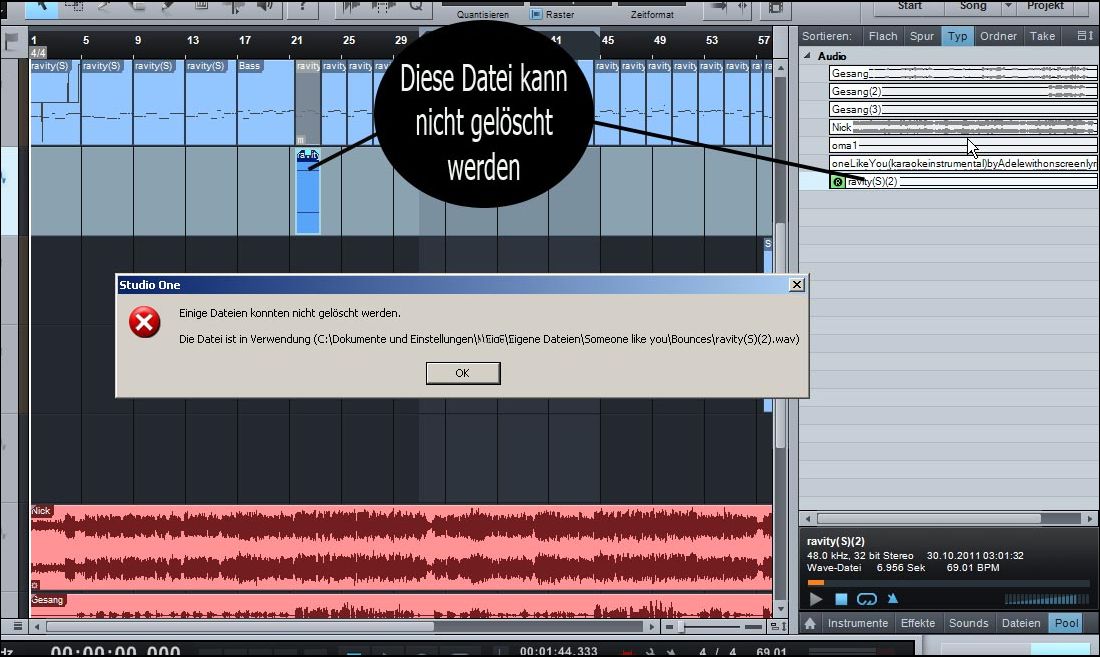Open the Zeitformat dropdown
Viewport: 1100px width, 657px height.
652,14
